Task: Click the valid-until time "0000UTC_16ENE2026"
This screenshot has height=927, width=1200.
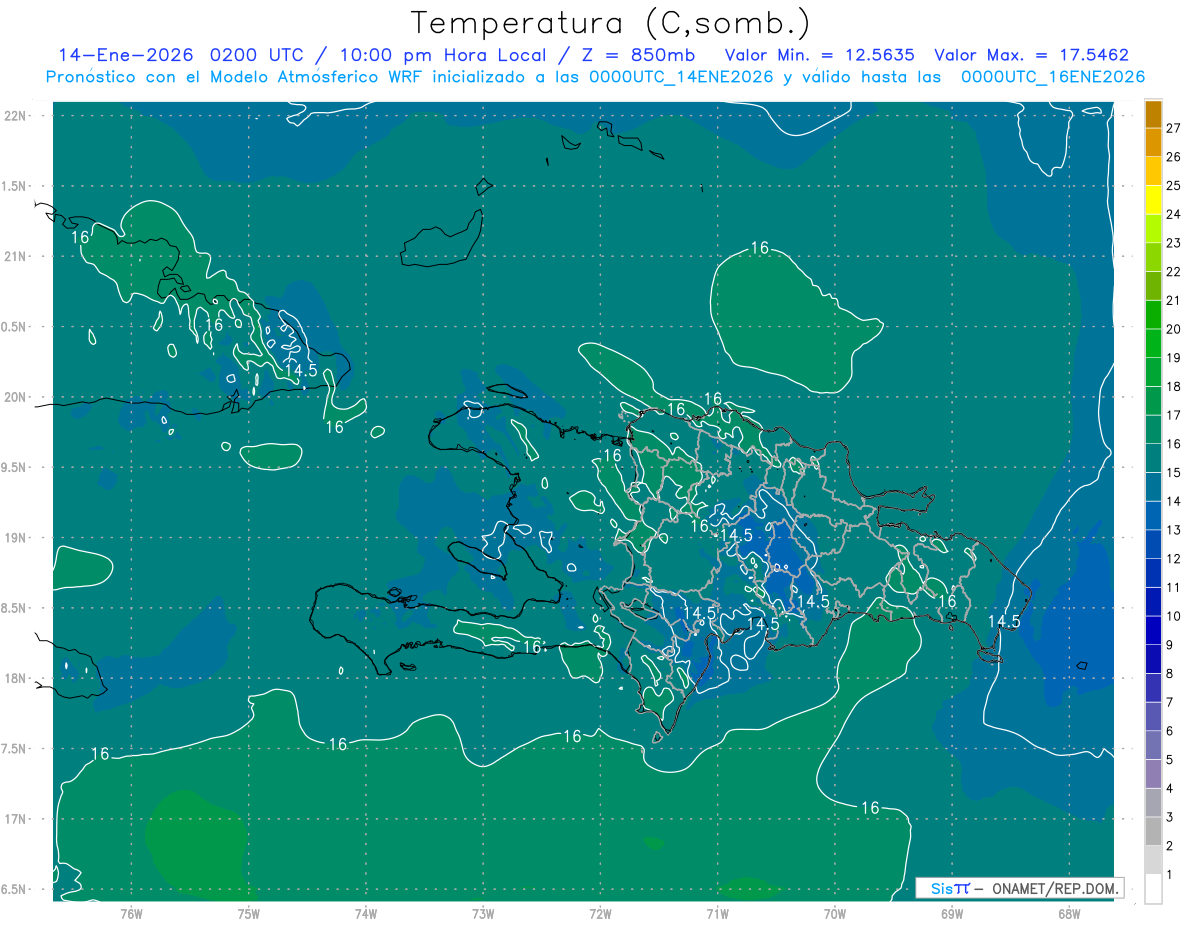Action: click(x=1053, y=77)
